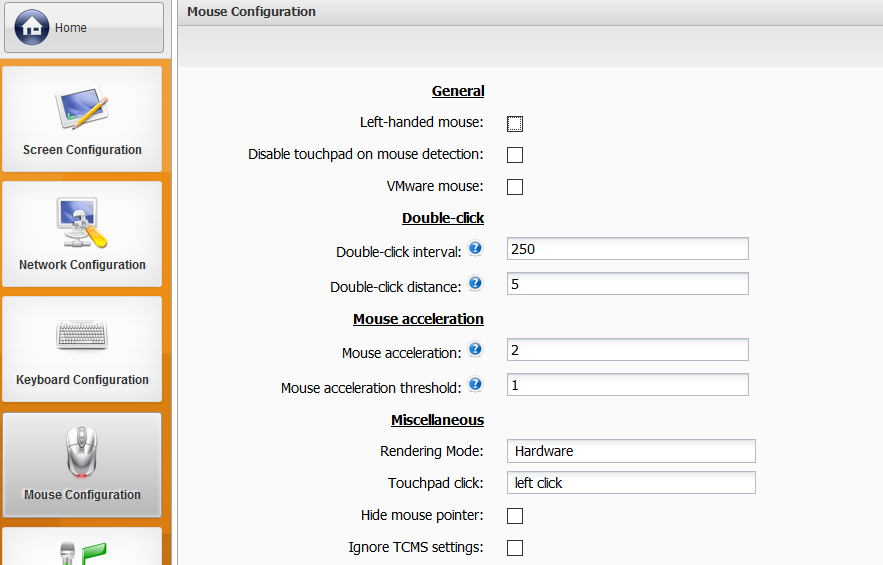Viewport: 883px width, 565px height.
Task: Open Network Configuration icon
Action: coord(82,223)
